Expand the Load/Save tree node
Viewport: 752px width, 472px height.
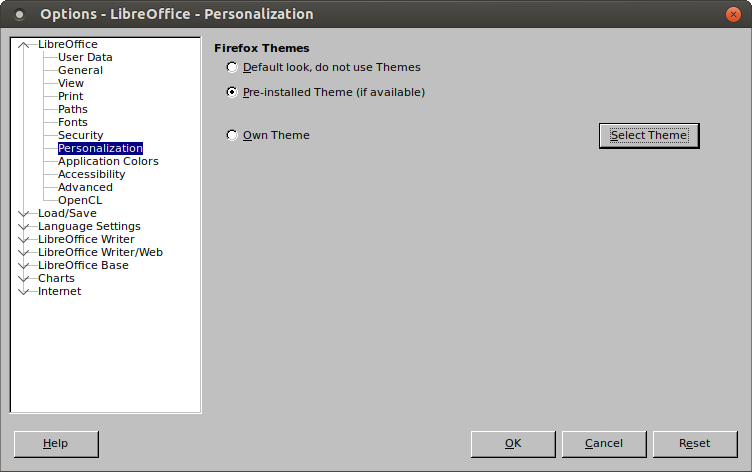[x=23, y=213]
